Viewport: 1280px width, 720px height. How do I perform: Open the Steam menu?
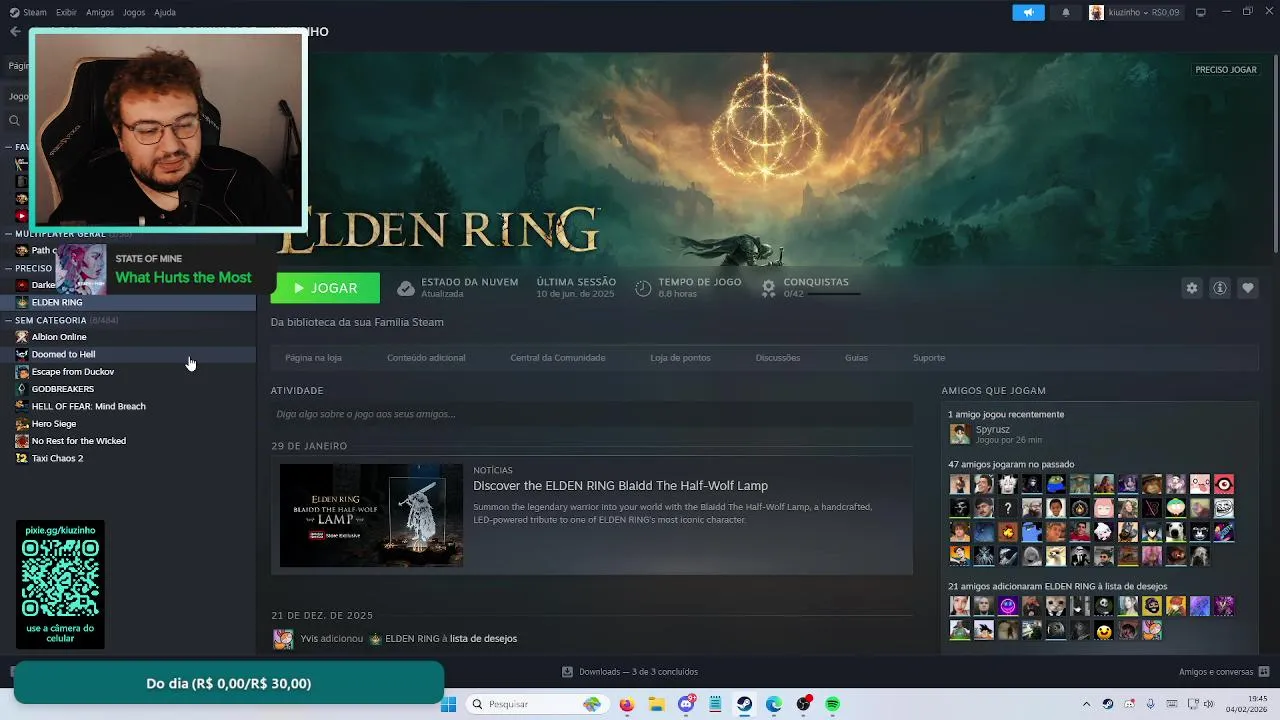click(28, 12)
